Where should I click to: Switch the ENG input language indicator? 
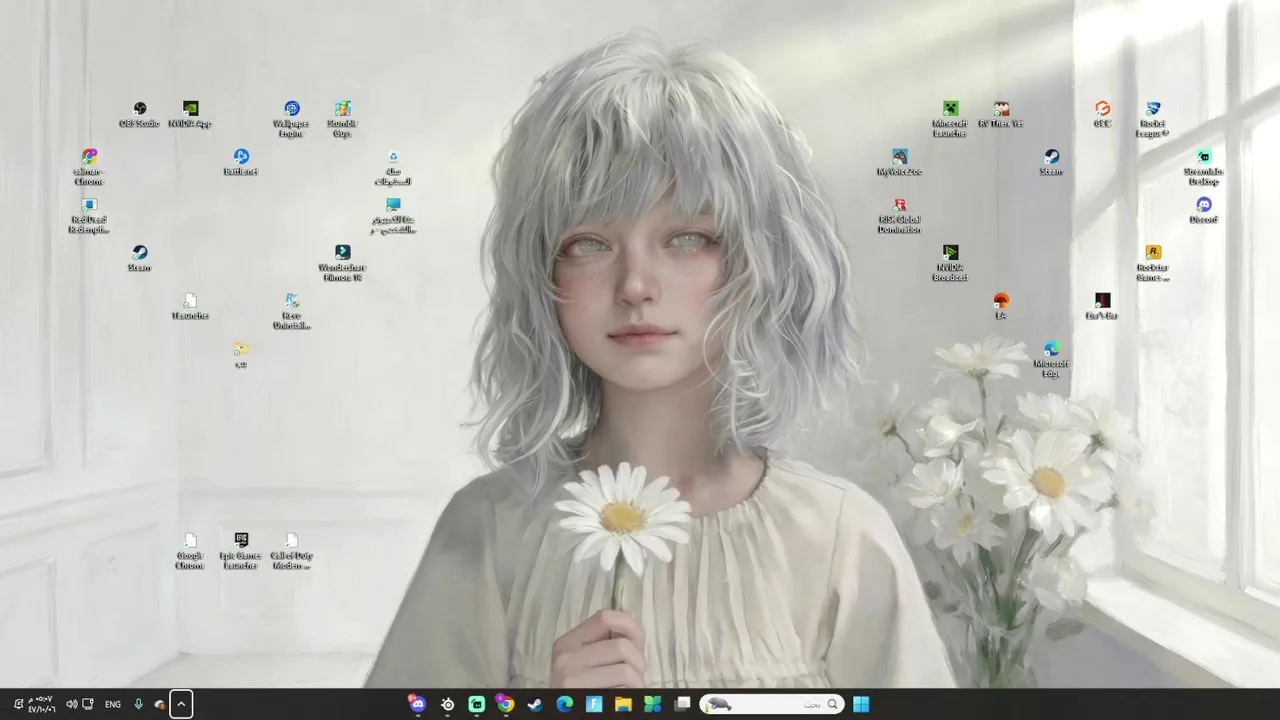(x=113, y=704)
